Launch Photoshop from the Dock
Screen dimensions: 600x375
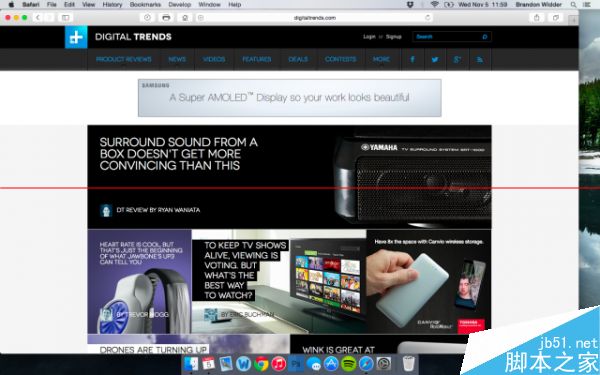[296, 364]
